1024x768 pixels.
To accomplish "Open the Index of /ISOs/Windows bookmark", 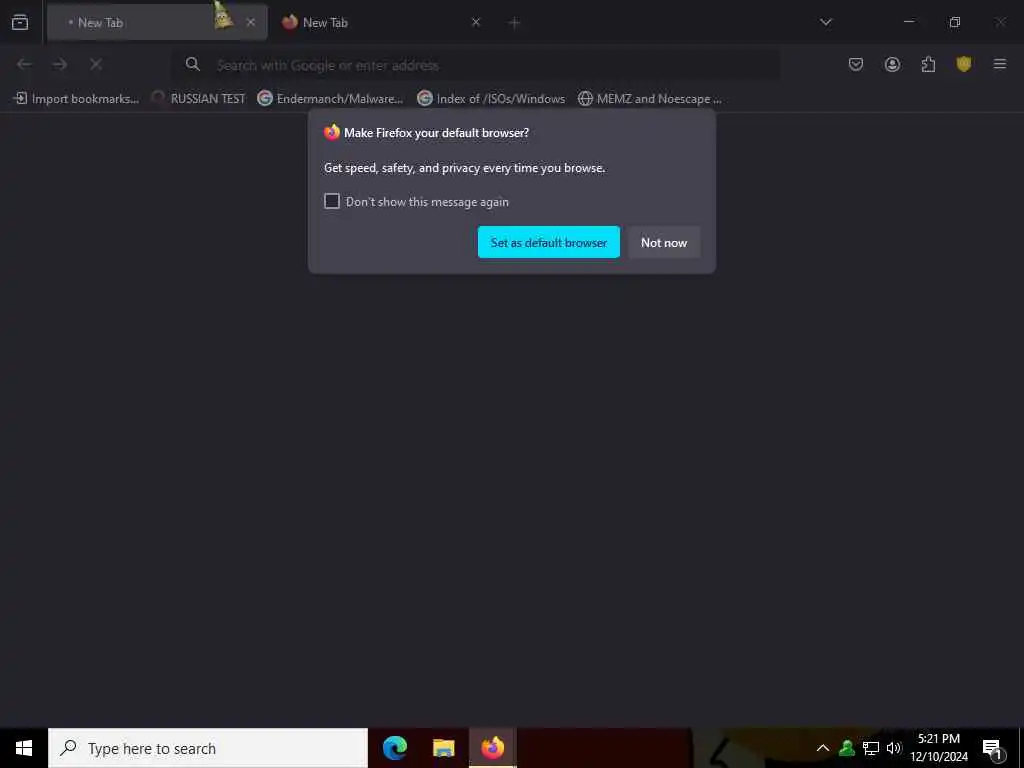I will [491, 99].
